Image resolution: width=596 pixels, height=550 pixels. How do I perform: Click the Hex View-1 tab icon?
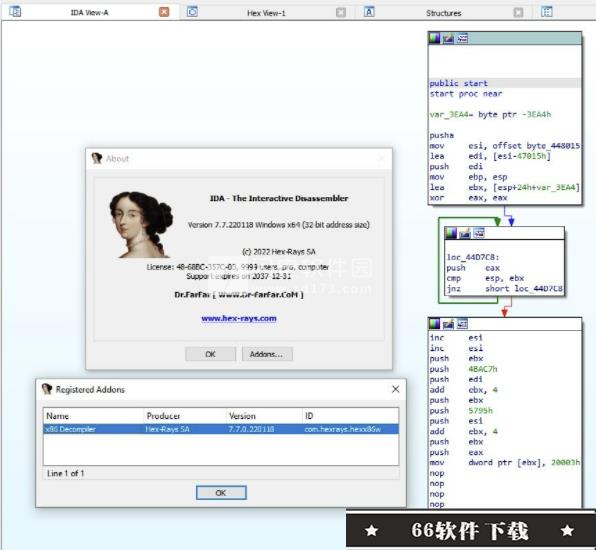[x=192, y=12]
